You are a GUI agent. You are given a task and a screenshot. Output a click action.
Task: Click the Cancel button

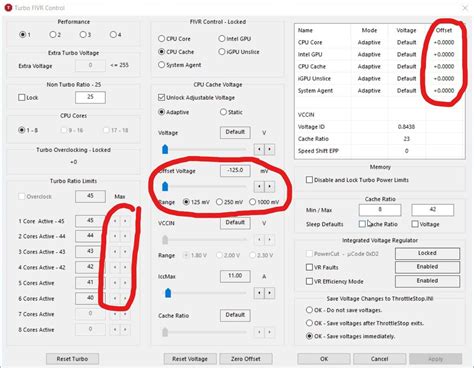coord(380,359)
